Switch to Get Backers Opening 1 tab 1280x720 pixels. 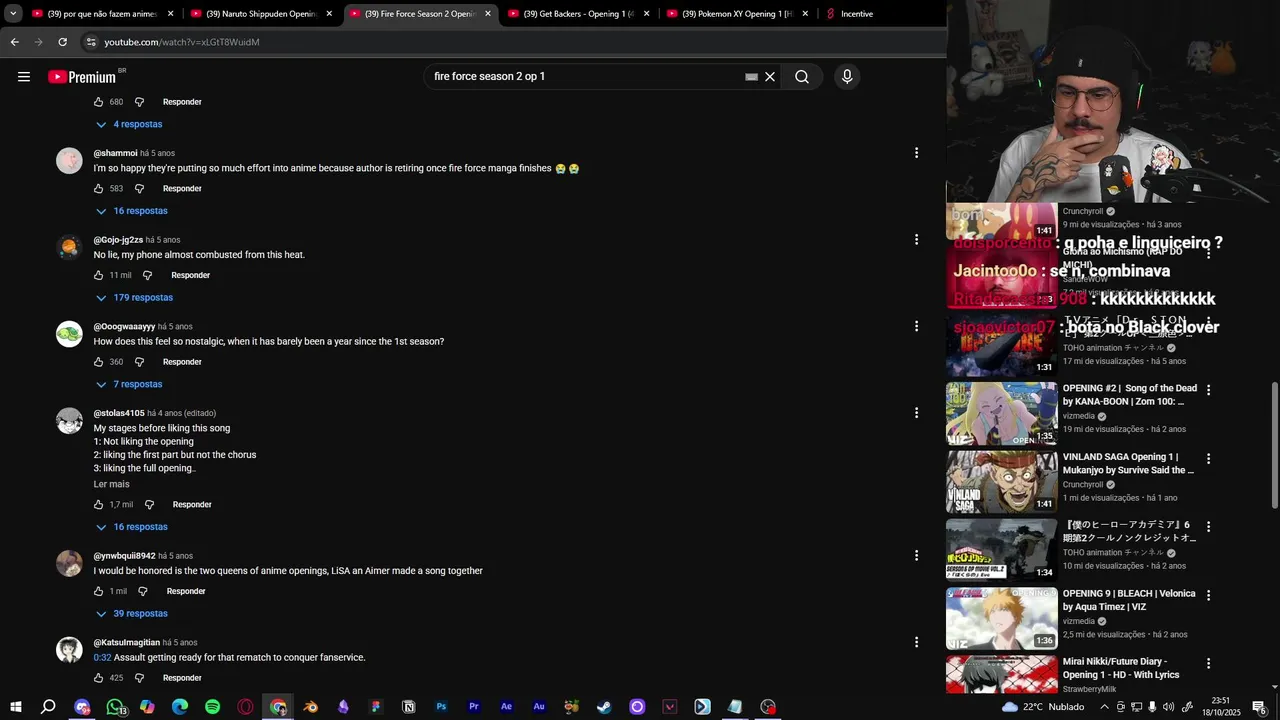point(578,14)
